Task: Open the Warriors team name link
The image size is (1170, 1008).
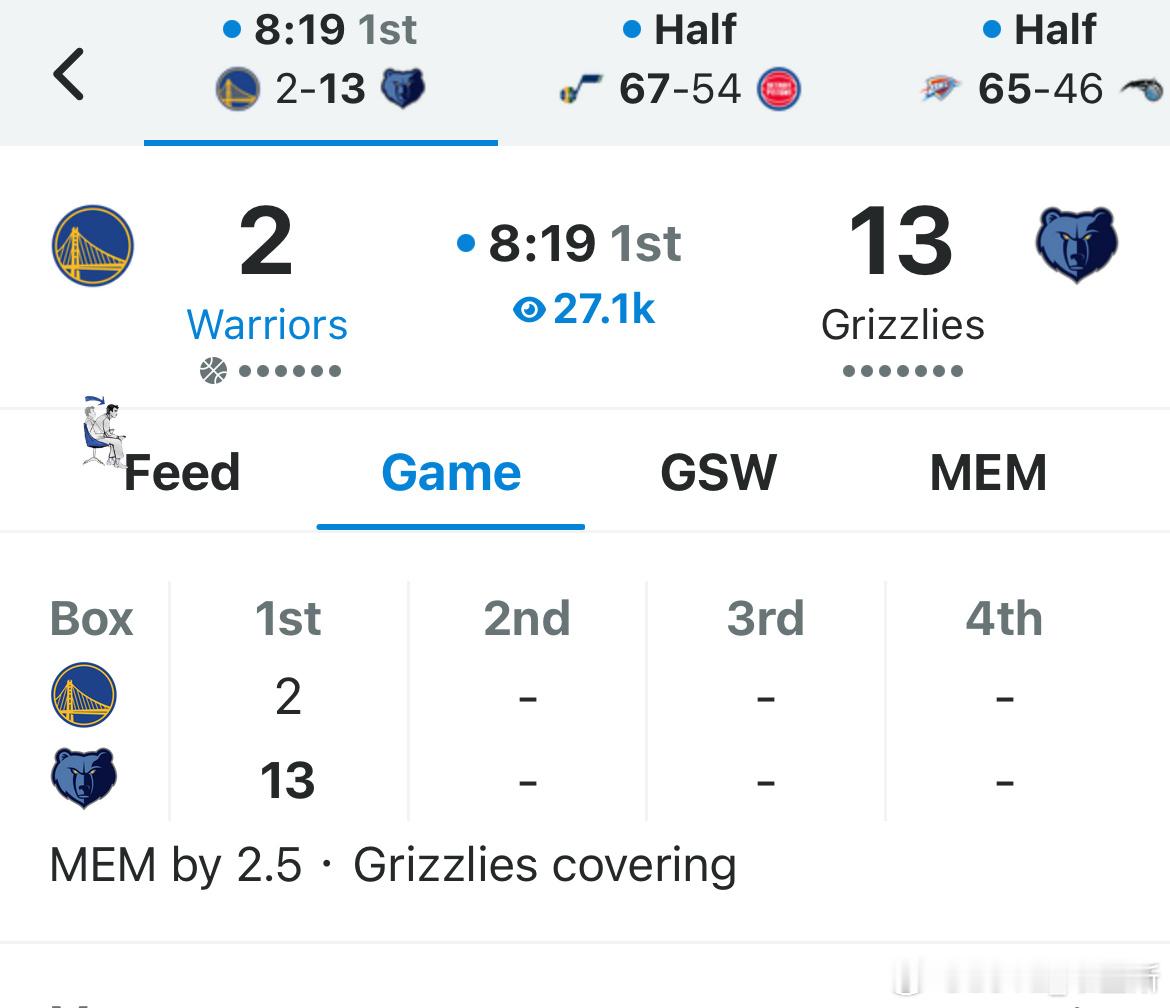Action: pyautogui.click(x=267, y=325)
